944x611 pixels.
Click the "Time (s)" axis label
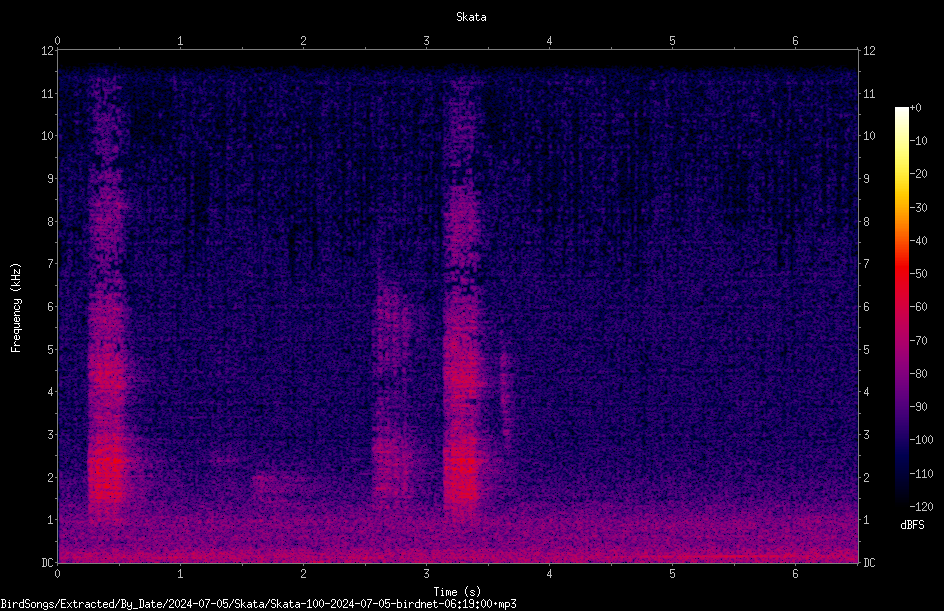(x=457, y=592)
